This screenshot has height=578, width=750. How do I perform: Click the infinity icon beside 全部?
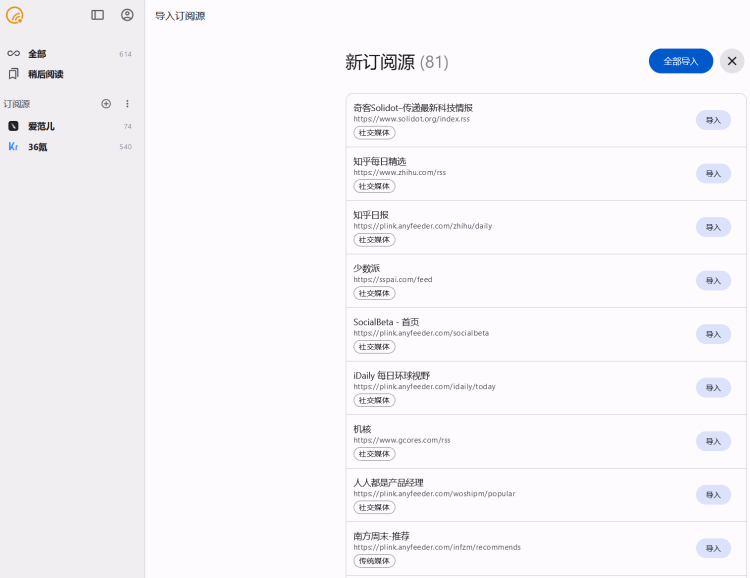tap(13, 54)
